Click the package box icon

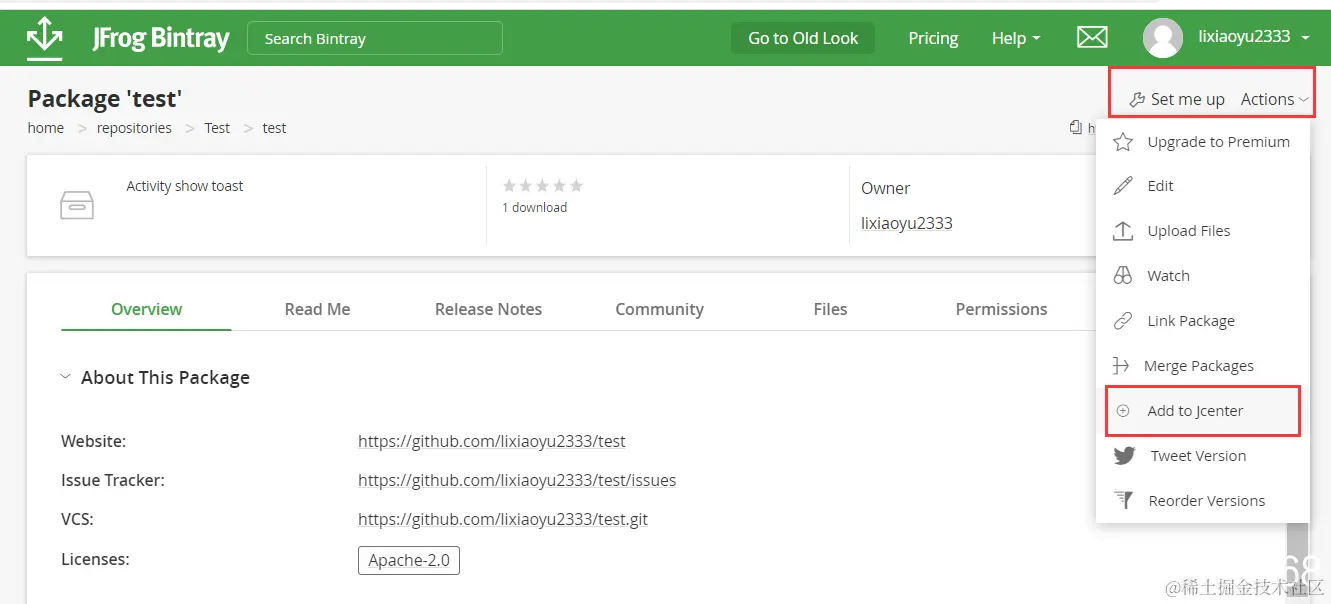77,205
